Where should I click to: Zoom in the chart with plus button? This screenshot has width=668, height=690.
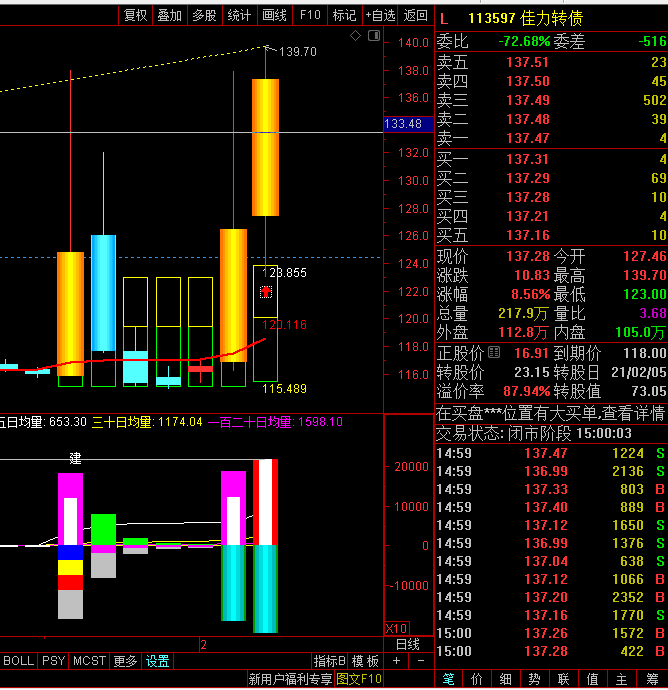pyautogui.click(x=396, y=661)
